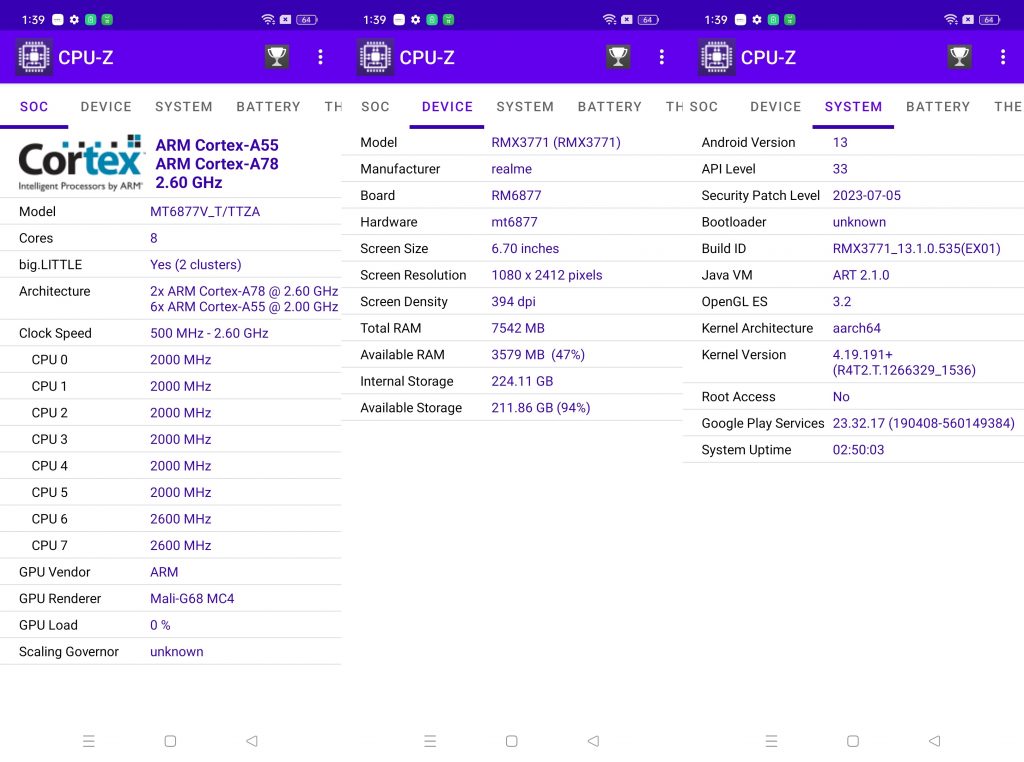Tap the recent apps button on the SOC screen
This screenshot has height=762, width=1024.
(x=89, y=741)
